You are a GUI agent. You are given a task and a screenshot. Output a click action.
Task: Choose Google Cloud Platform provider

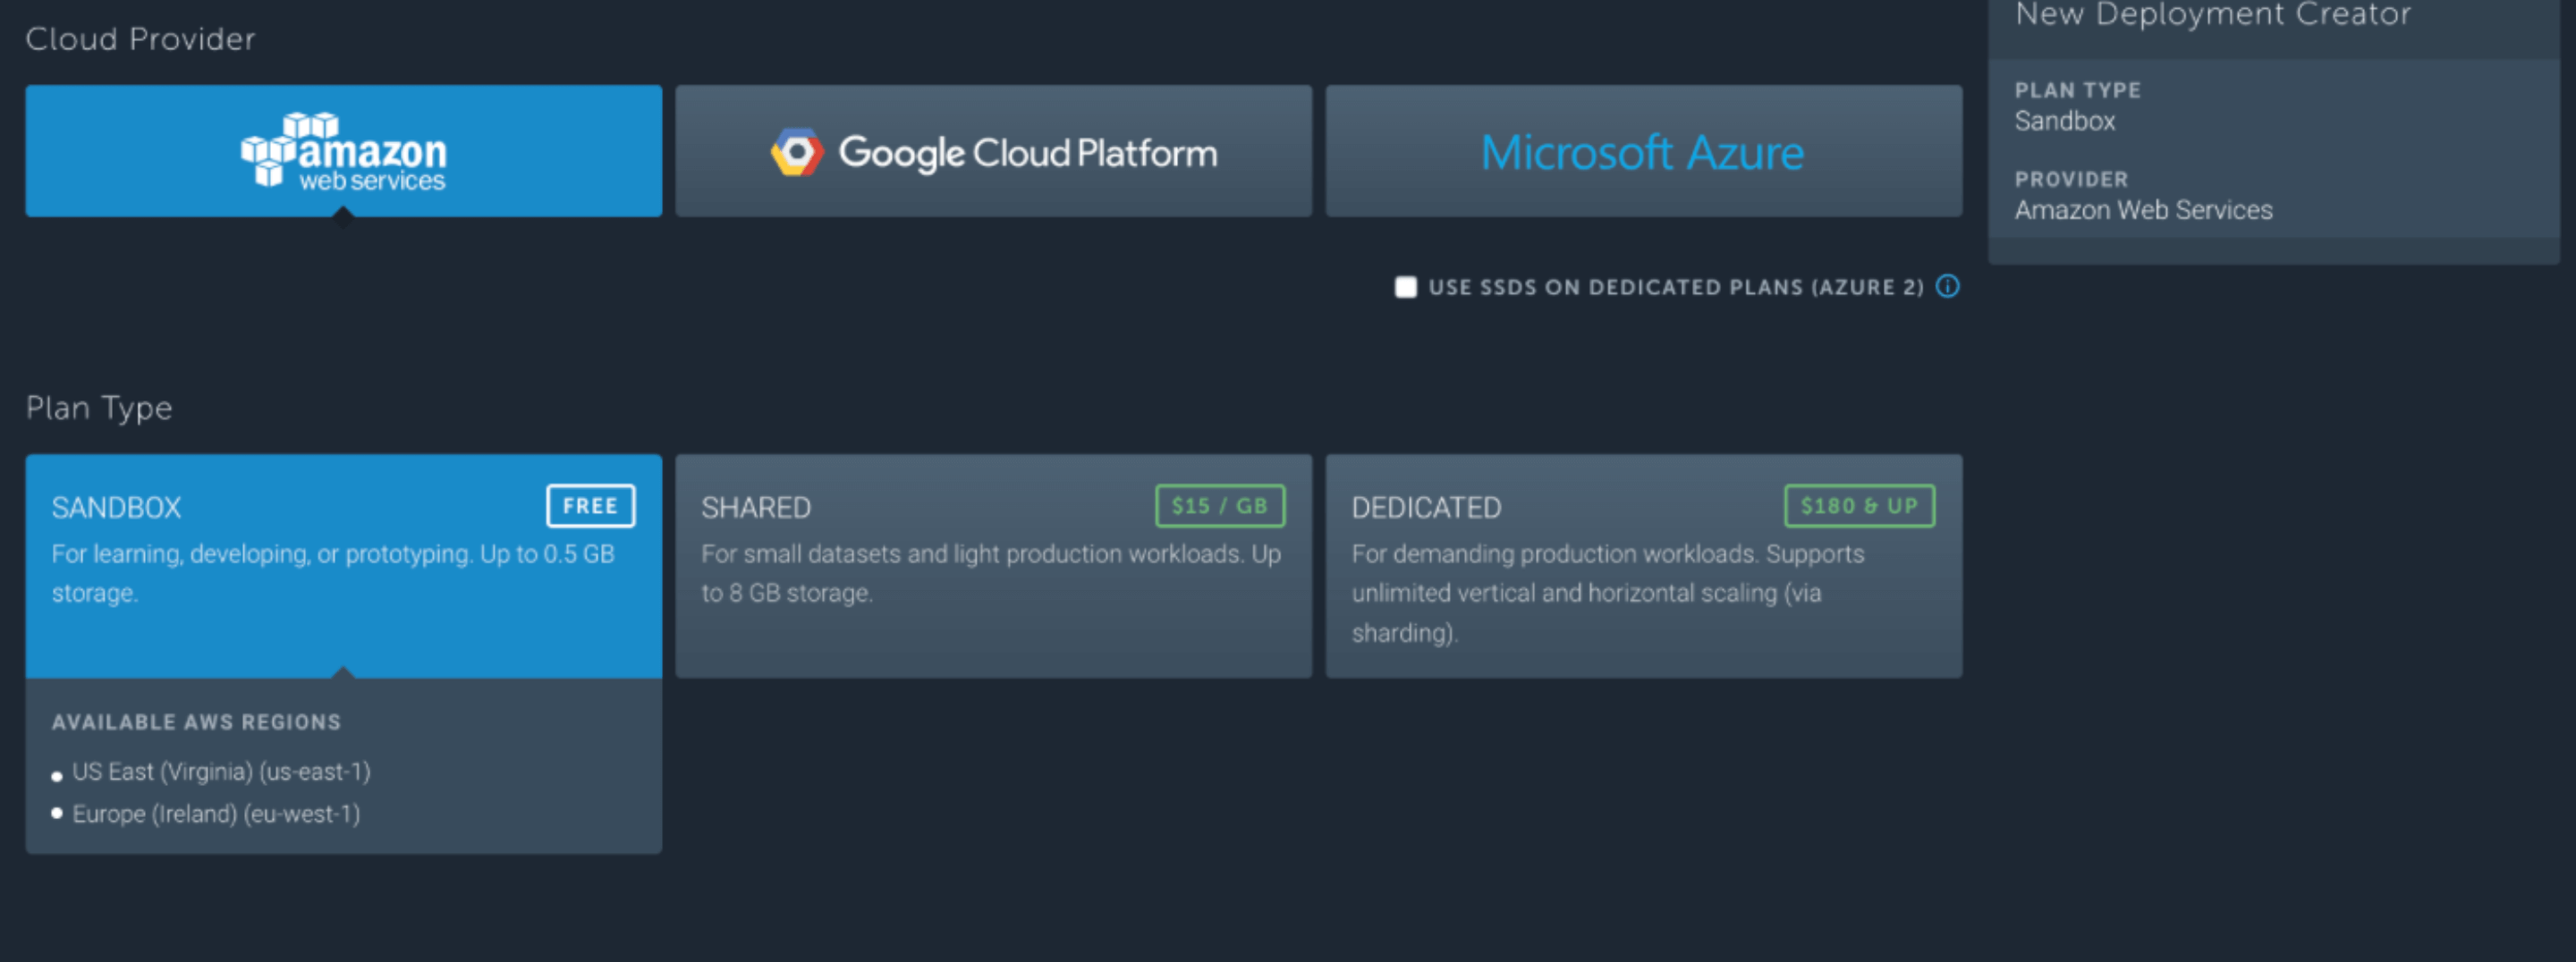tap(993, 151)
